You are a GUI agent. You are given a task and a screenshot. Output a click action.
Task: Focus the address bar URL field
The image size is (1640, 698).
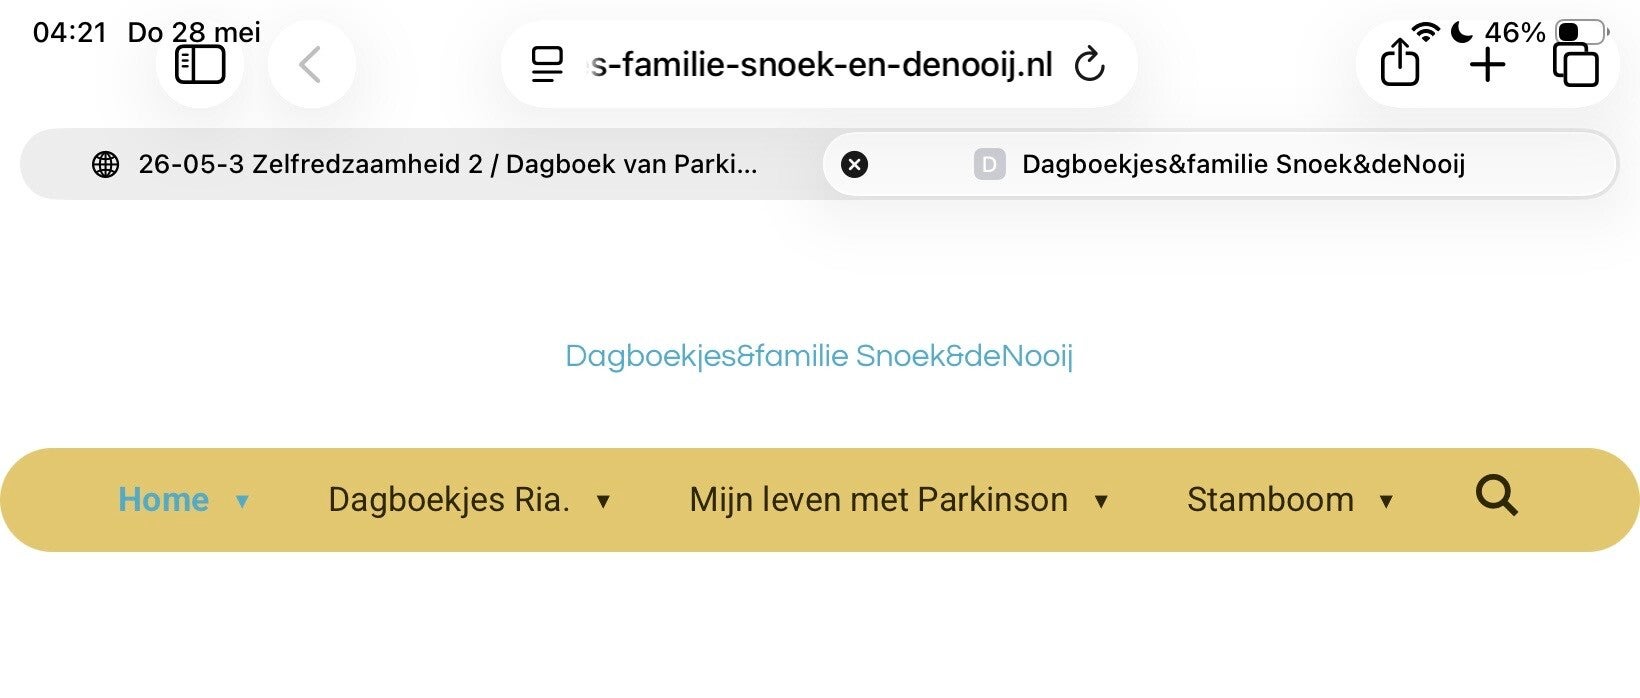(819, 65)
